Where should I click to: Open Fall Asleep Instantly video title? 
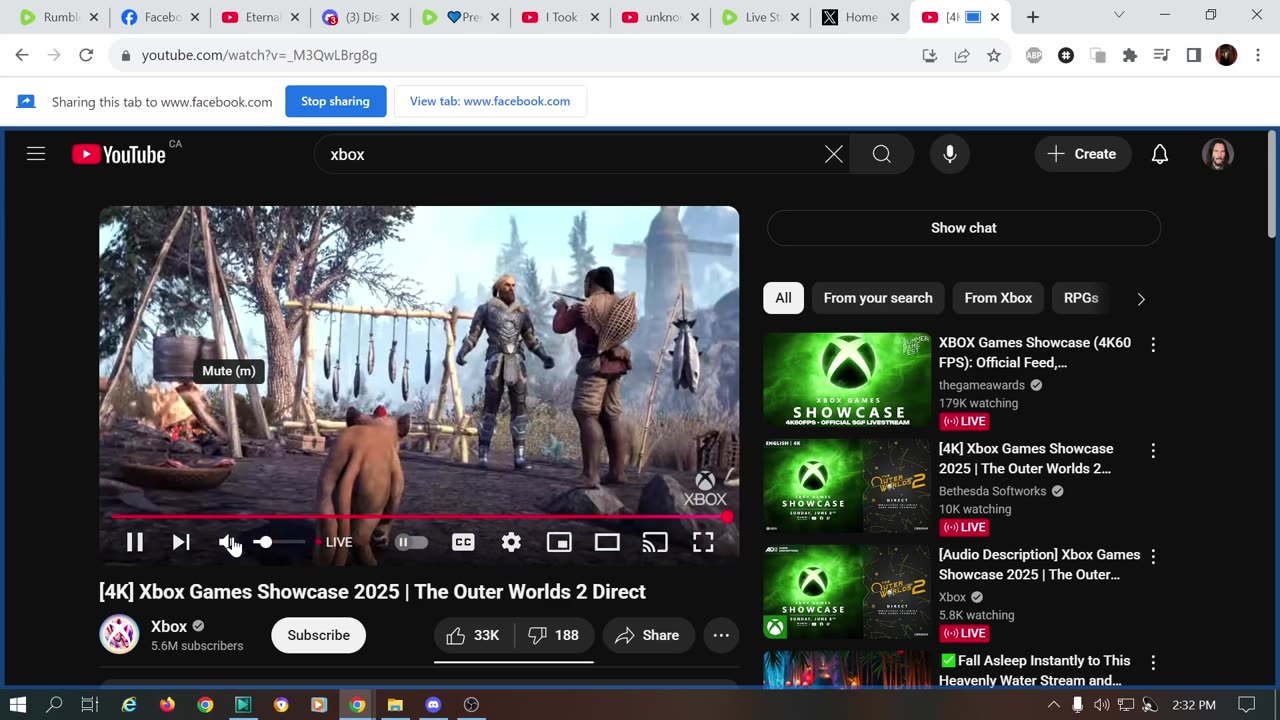pyautogui.click(x=1035, y=670)
